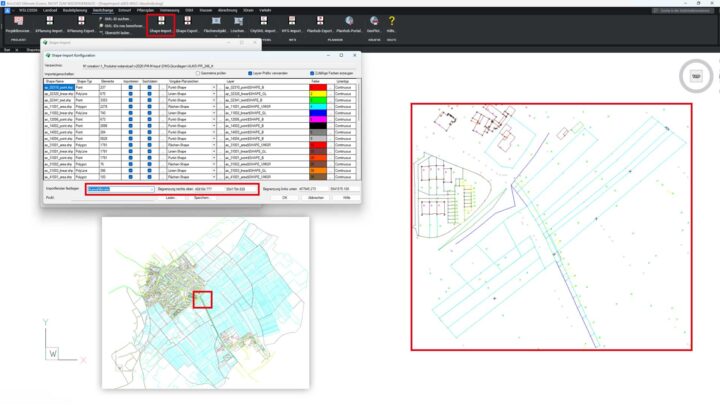Click XML-IDs neu berechnen in the ribbon
Viewport: 720px width, 405px height.
tap(121, 26)
